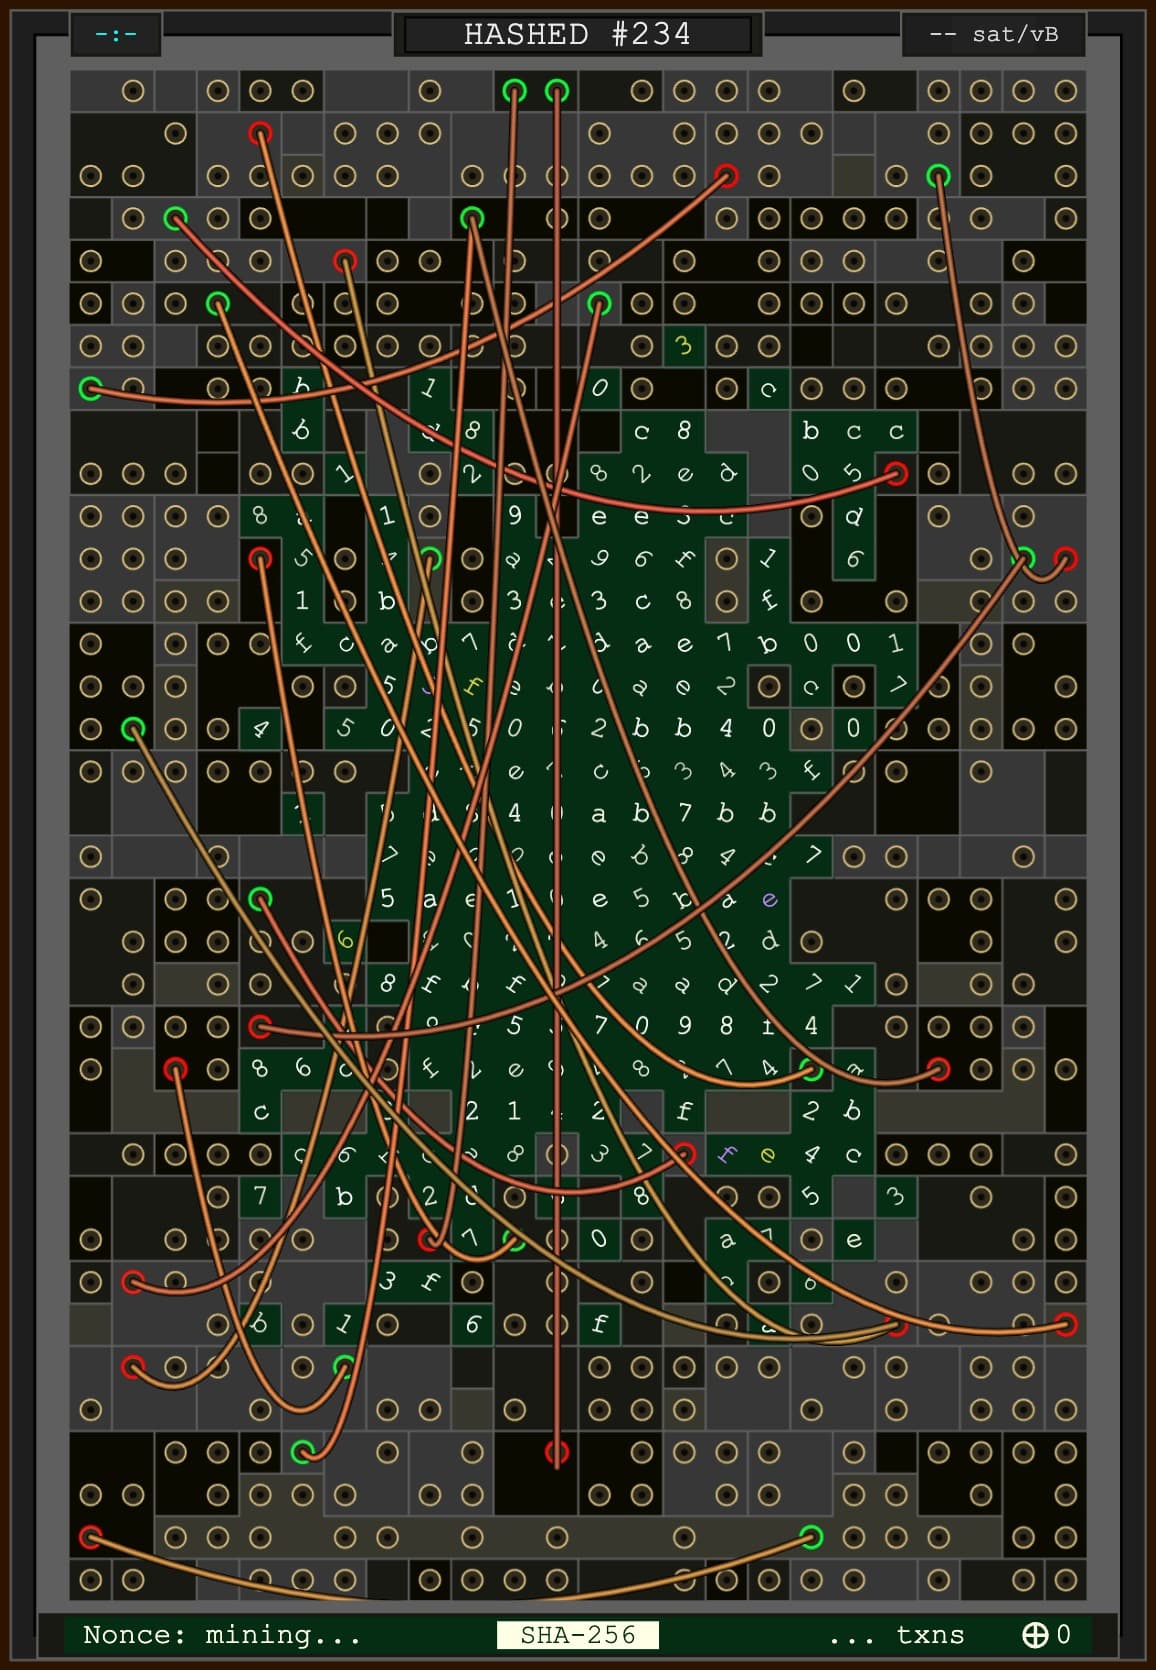The height and width of the screenshot is (1670, 1156).
Task: Click the red jack ending the long vertical cable
Action: point(557,1451)
